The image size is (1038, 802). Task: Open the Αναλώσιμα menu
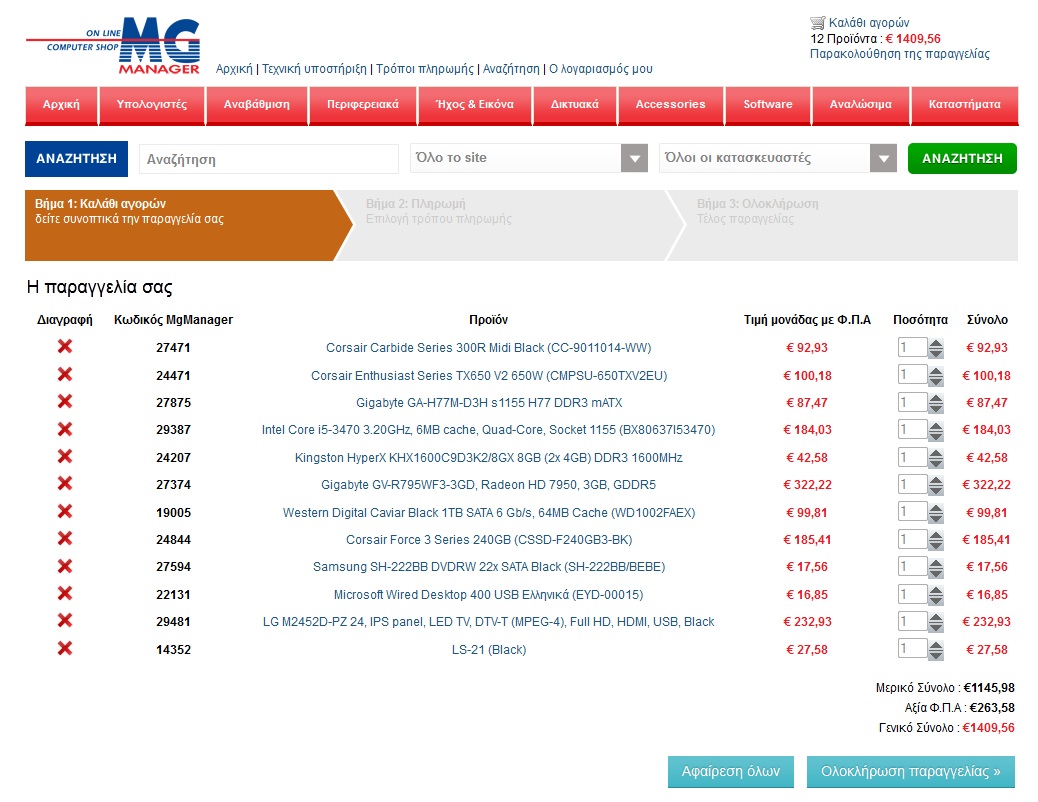point(861,105)
